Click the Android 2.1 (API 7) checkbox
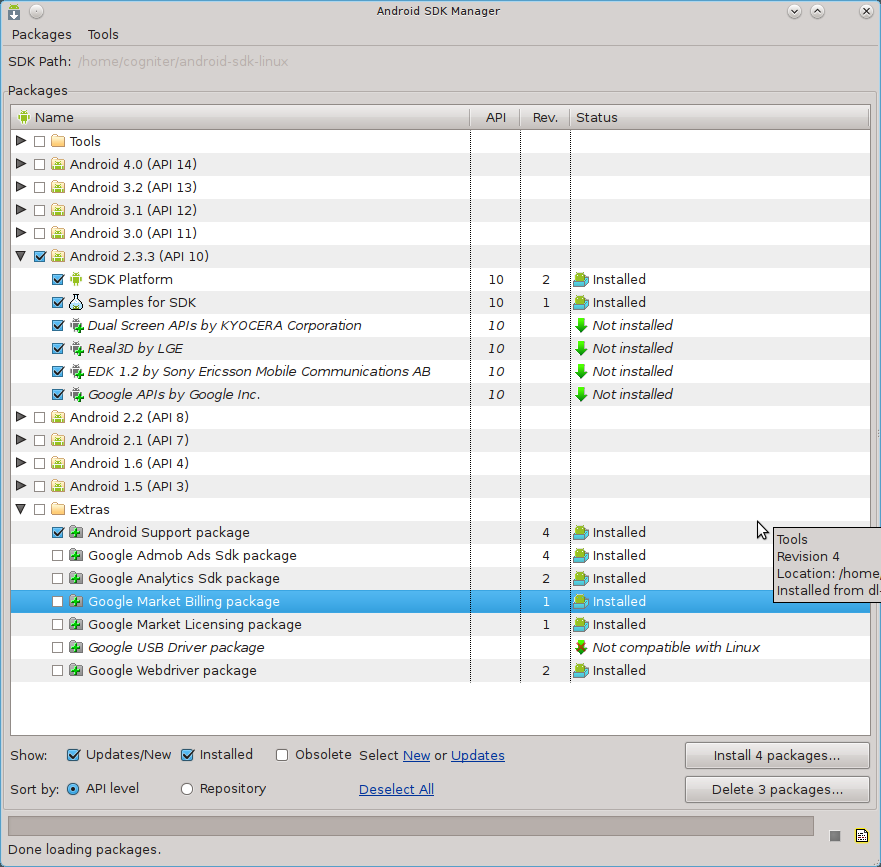Image resolution: width=881 pixels, height=867 pixels. 39,440
